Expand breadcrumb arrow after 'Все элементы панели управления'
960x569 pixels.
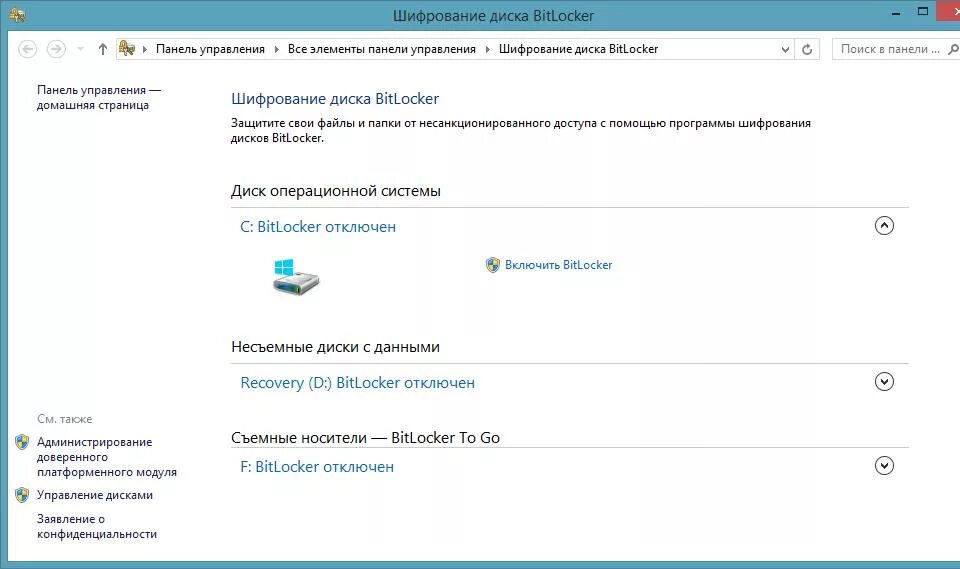pos(487,49)
